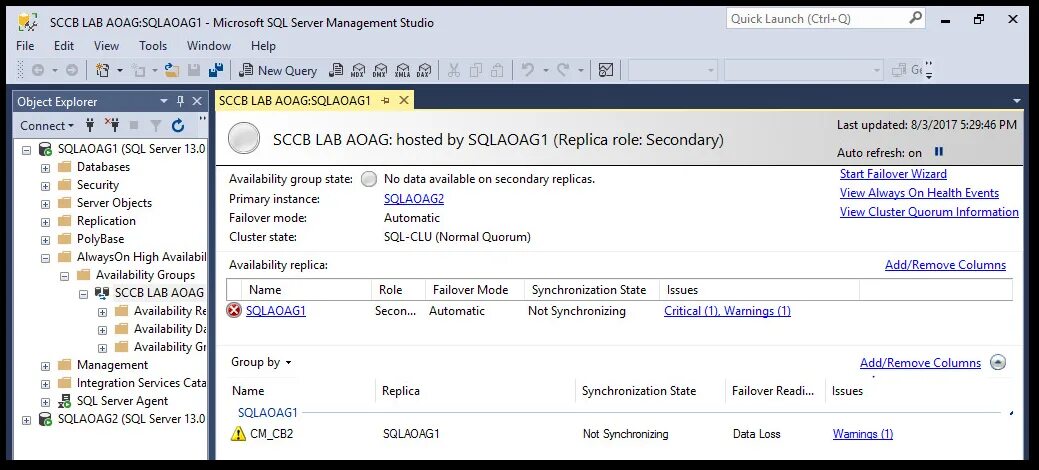Click the Connect Object Explorer plug icon
The height and width of the screenshot is (470, 1039).
90,126
